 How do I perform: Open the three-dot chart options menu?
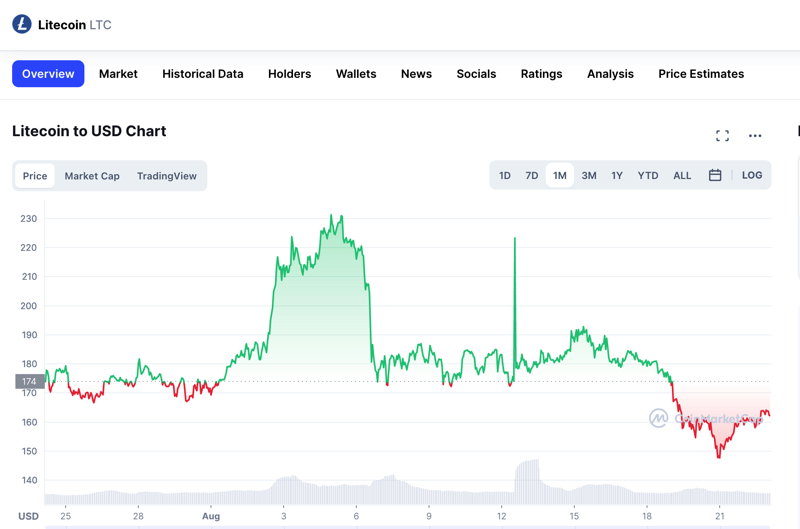[755, 135]
